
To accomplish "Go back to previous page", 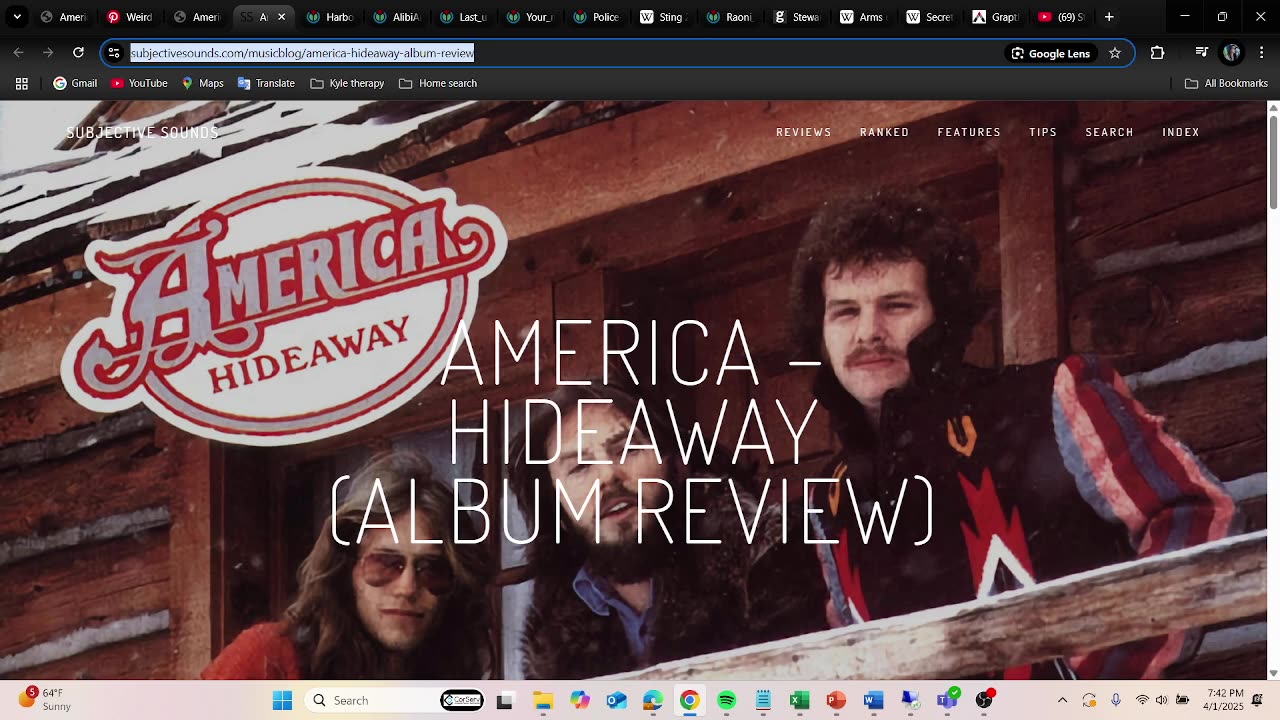I will pyautogui.click(x=18, y=53).
